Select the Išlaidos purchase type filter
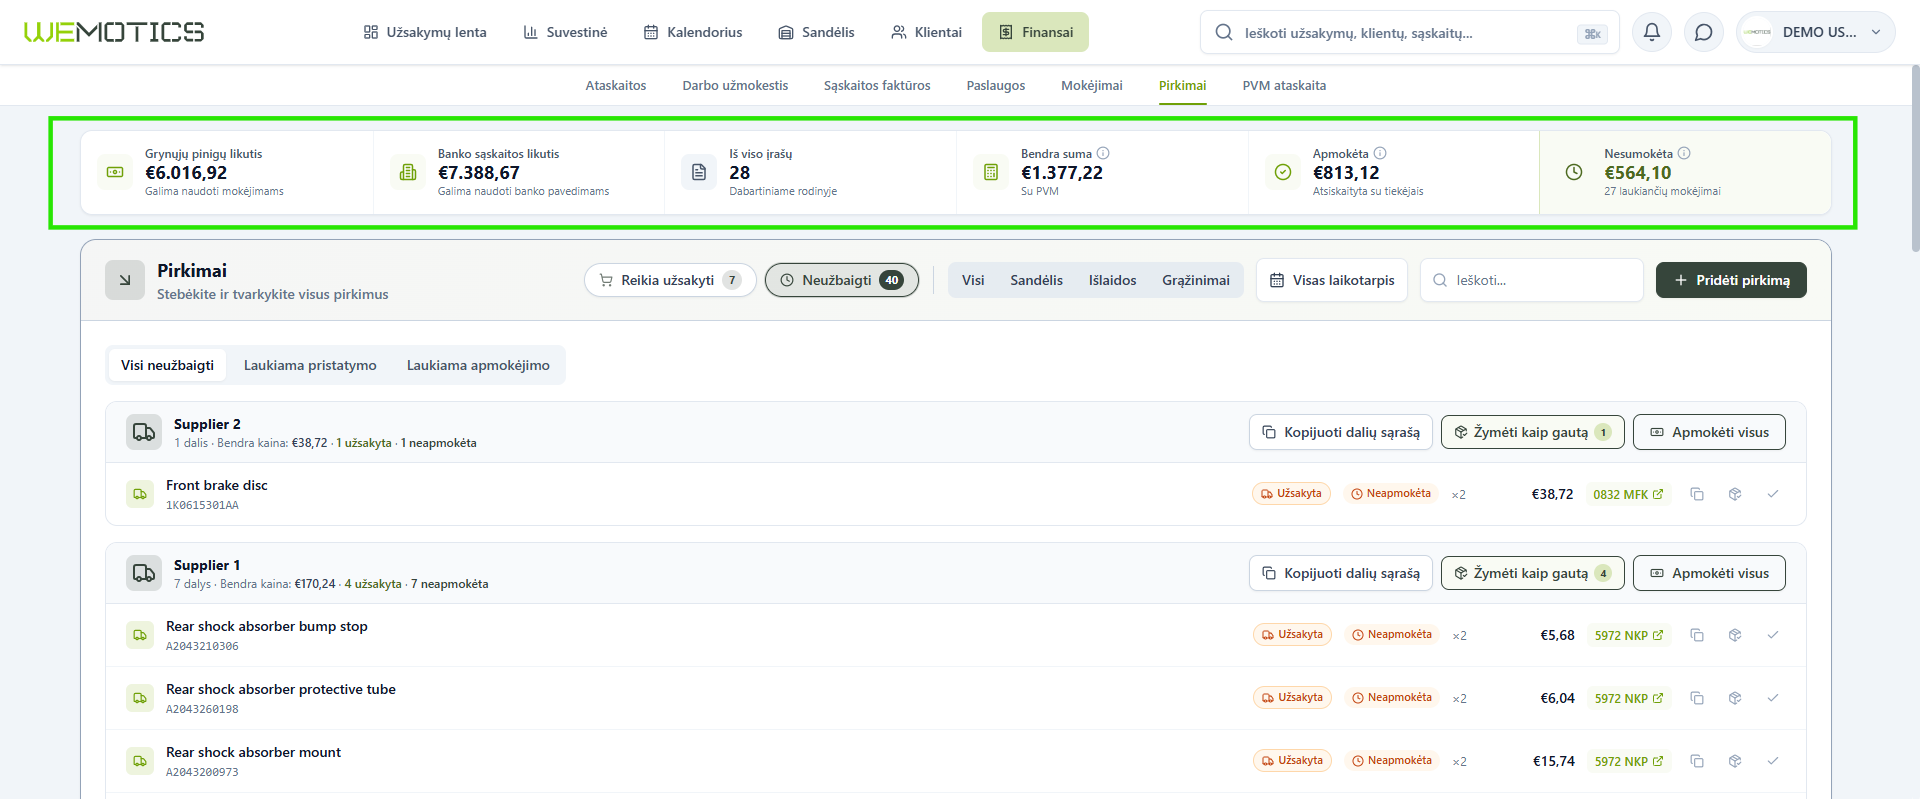 (1113, 280)
